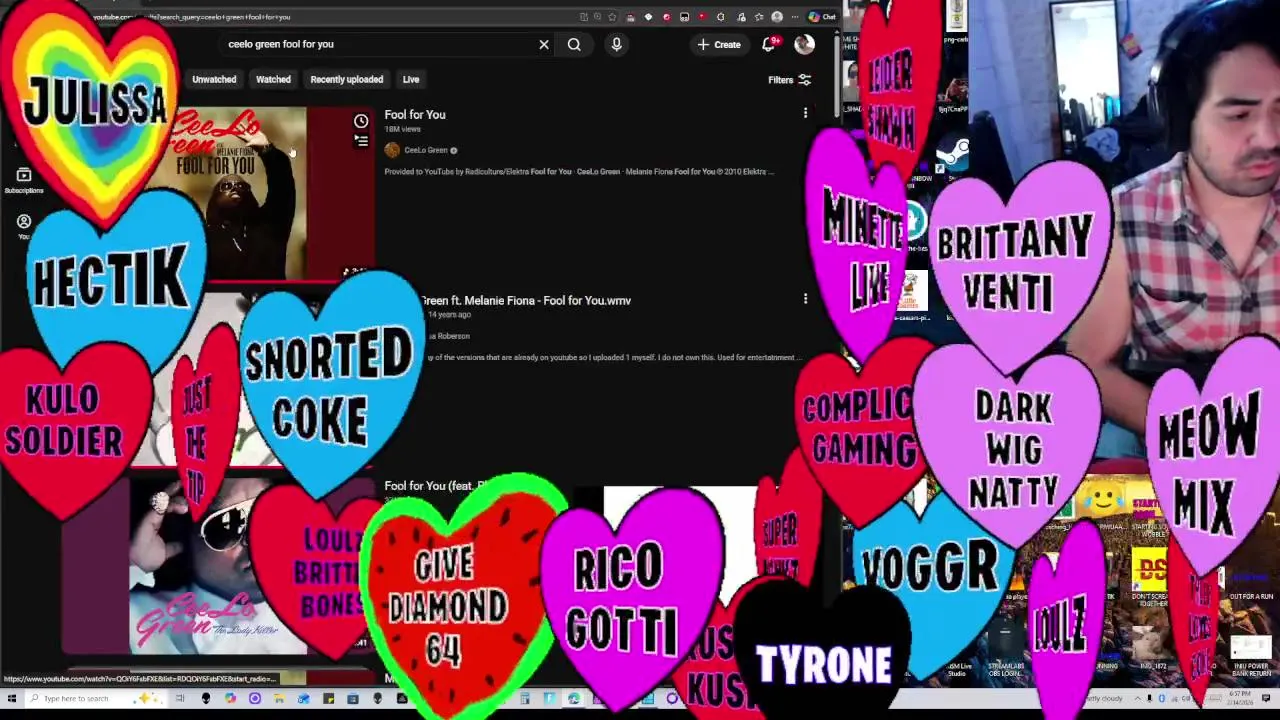Open the browser profile icon
Image resolution: width=1280 pixels, height=720 pixels.
click(776, 17)
